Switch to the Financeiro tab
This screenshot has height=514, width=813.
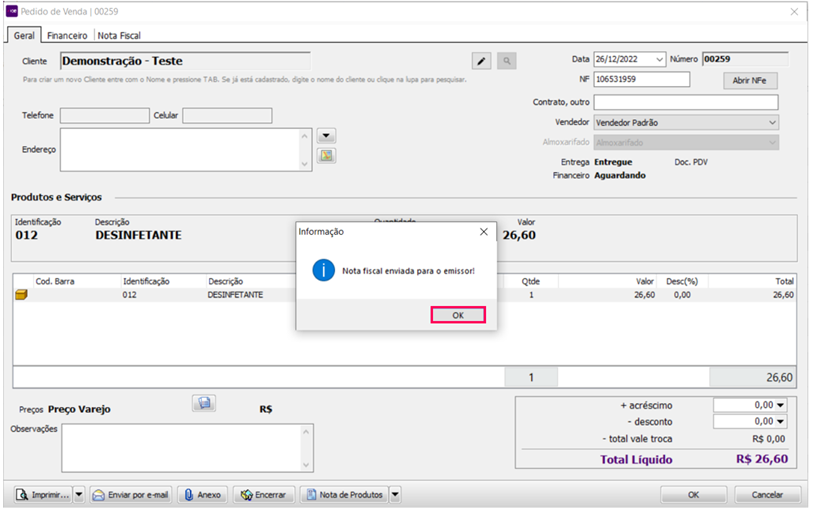click(x=67, y=35)
